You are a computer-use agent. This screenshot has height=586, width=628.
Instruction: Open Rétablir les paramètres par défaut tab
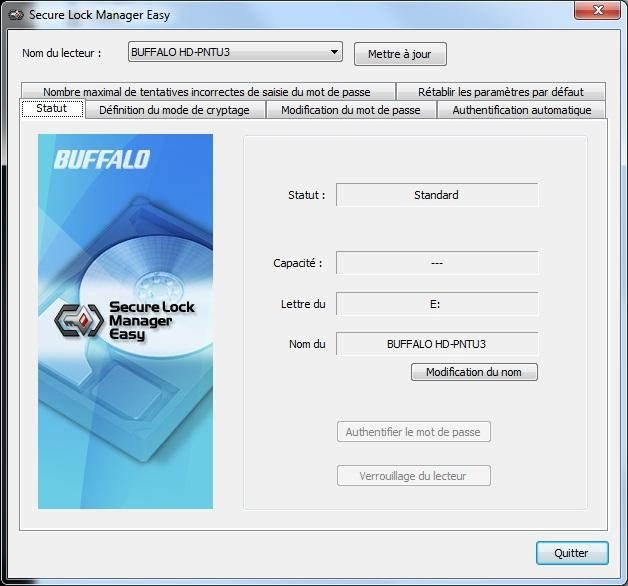(x=501, y=92)
